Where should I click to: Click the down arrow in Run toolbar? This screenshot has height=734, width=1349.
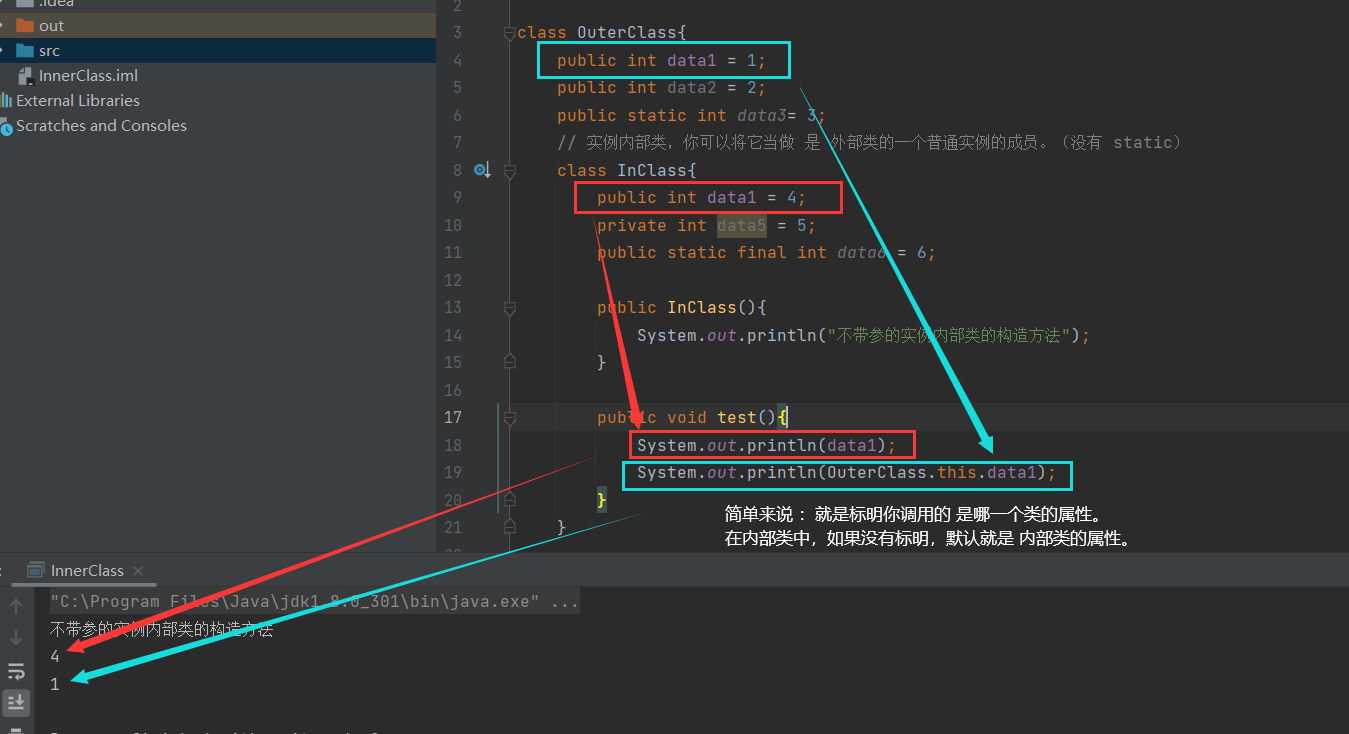[x=16, y=638]
